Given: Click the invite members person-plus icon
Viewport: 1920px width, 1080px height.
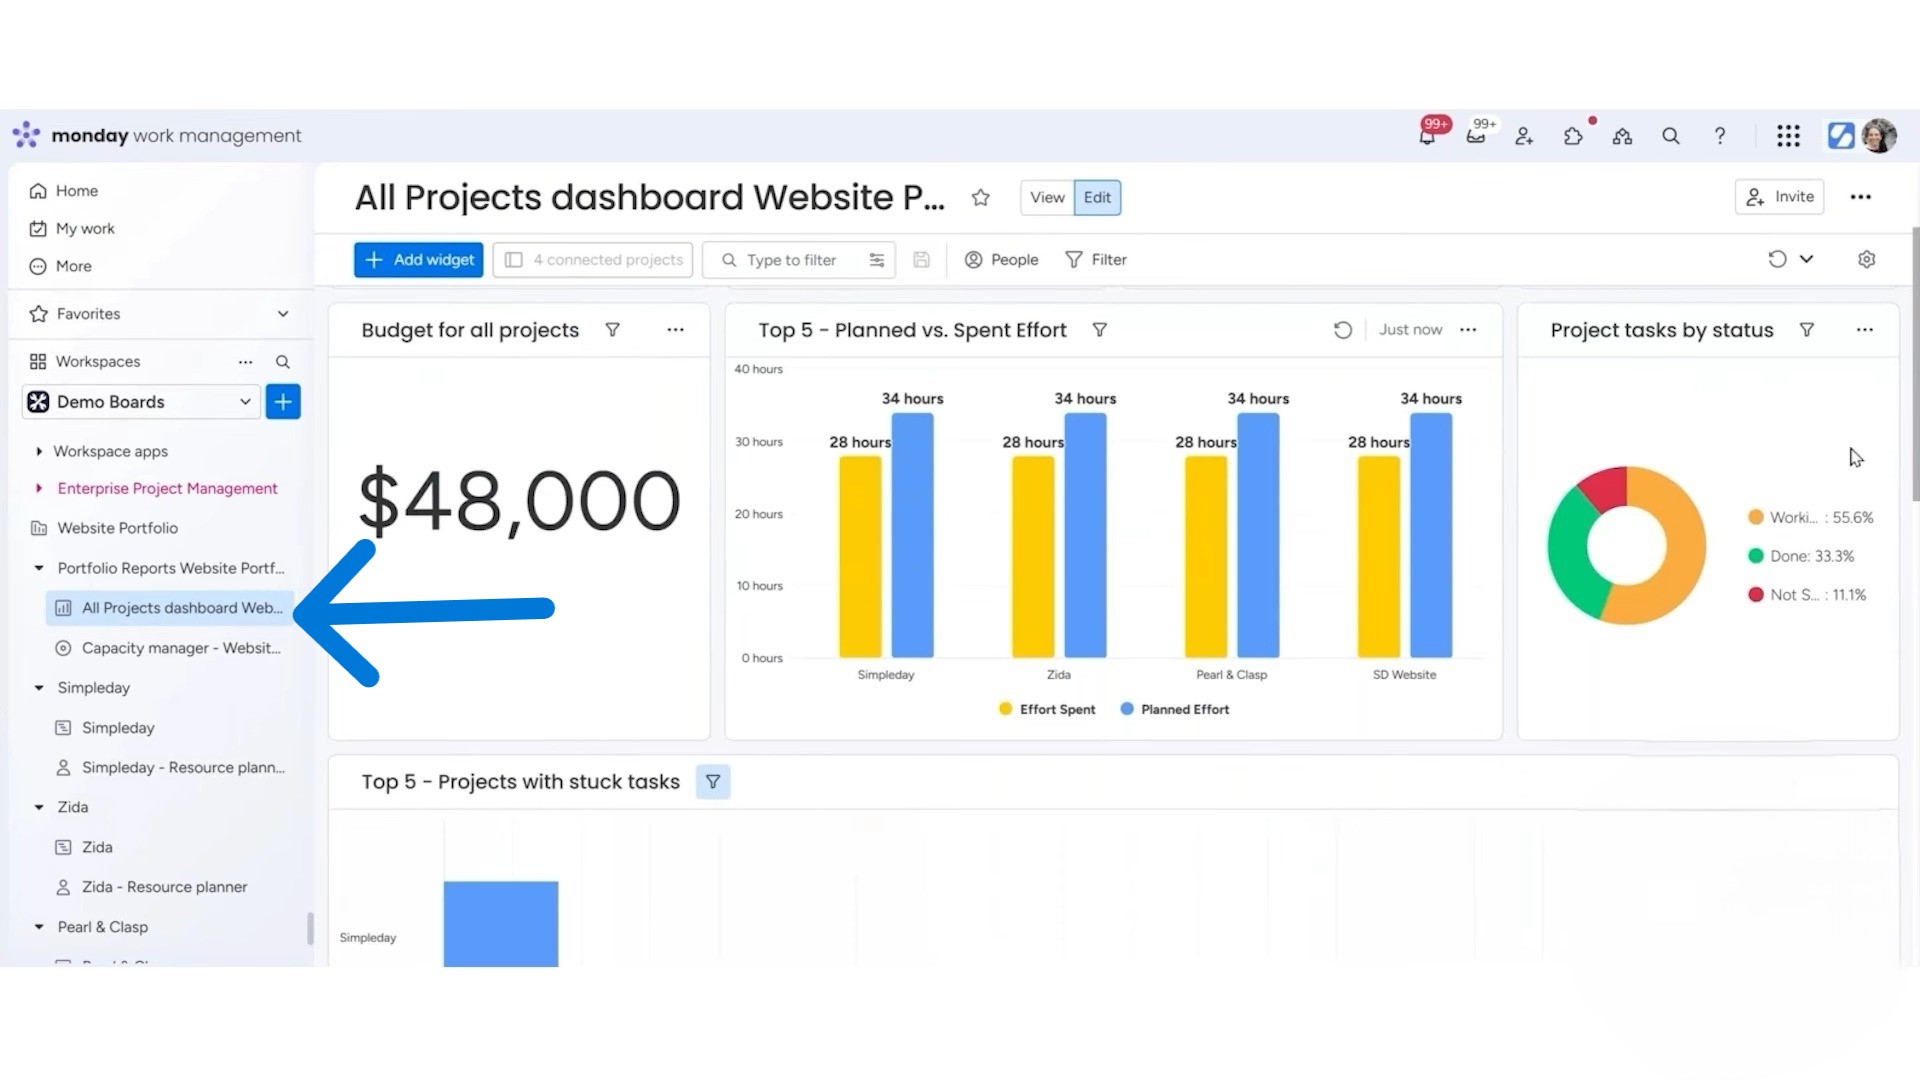Looking at the screenshot, I should (x=1524, y=137).
